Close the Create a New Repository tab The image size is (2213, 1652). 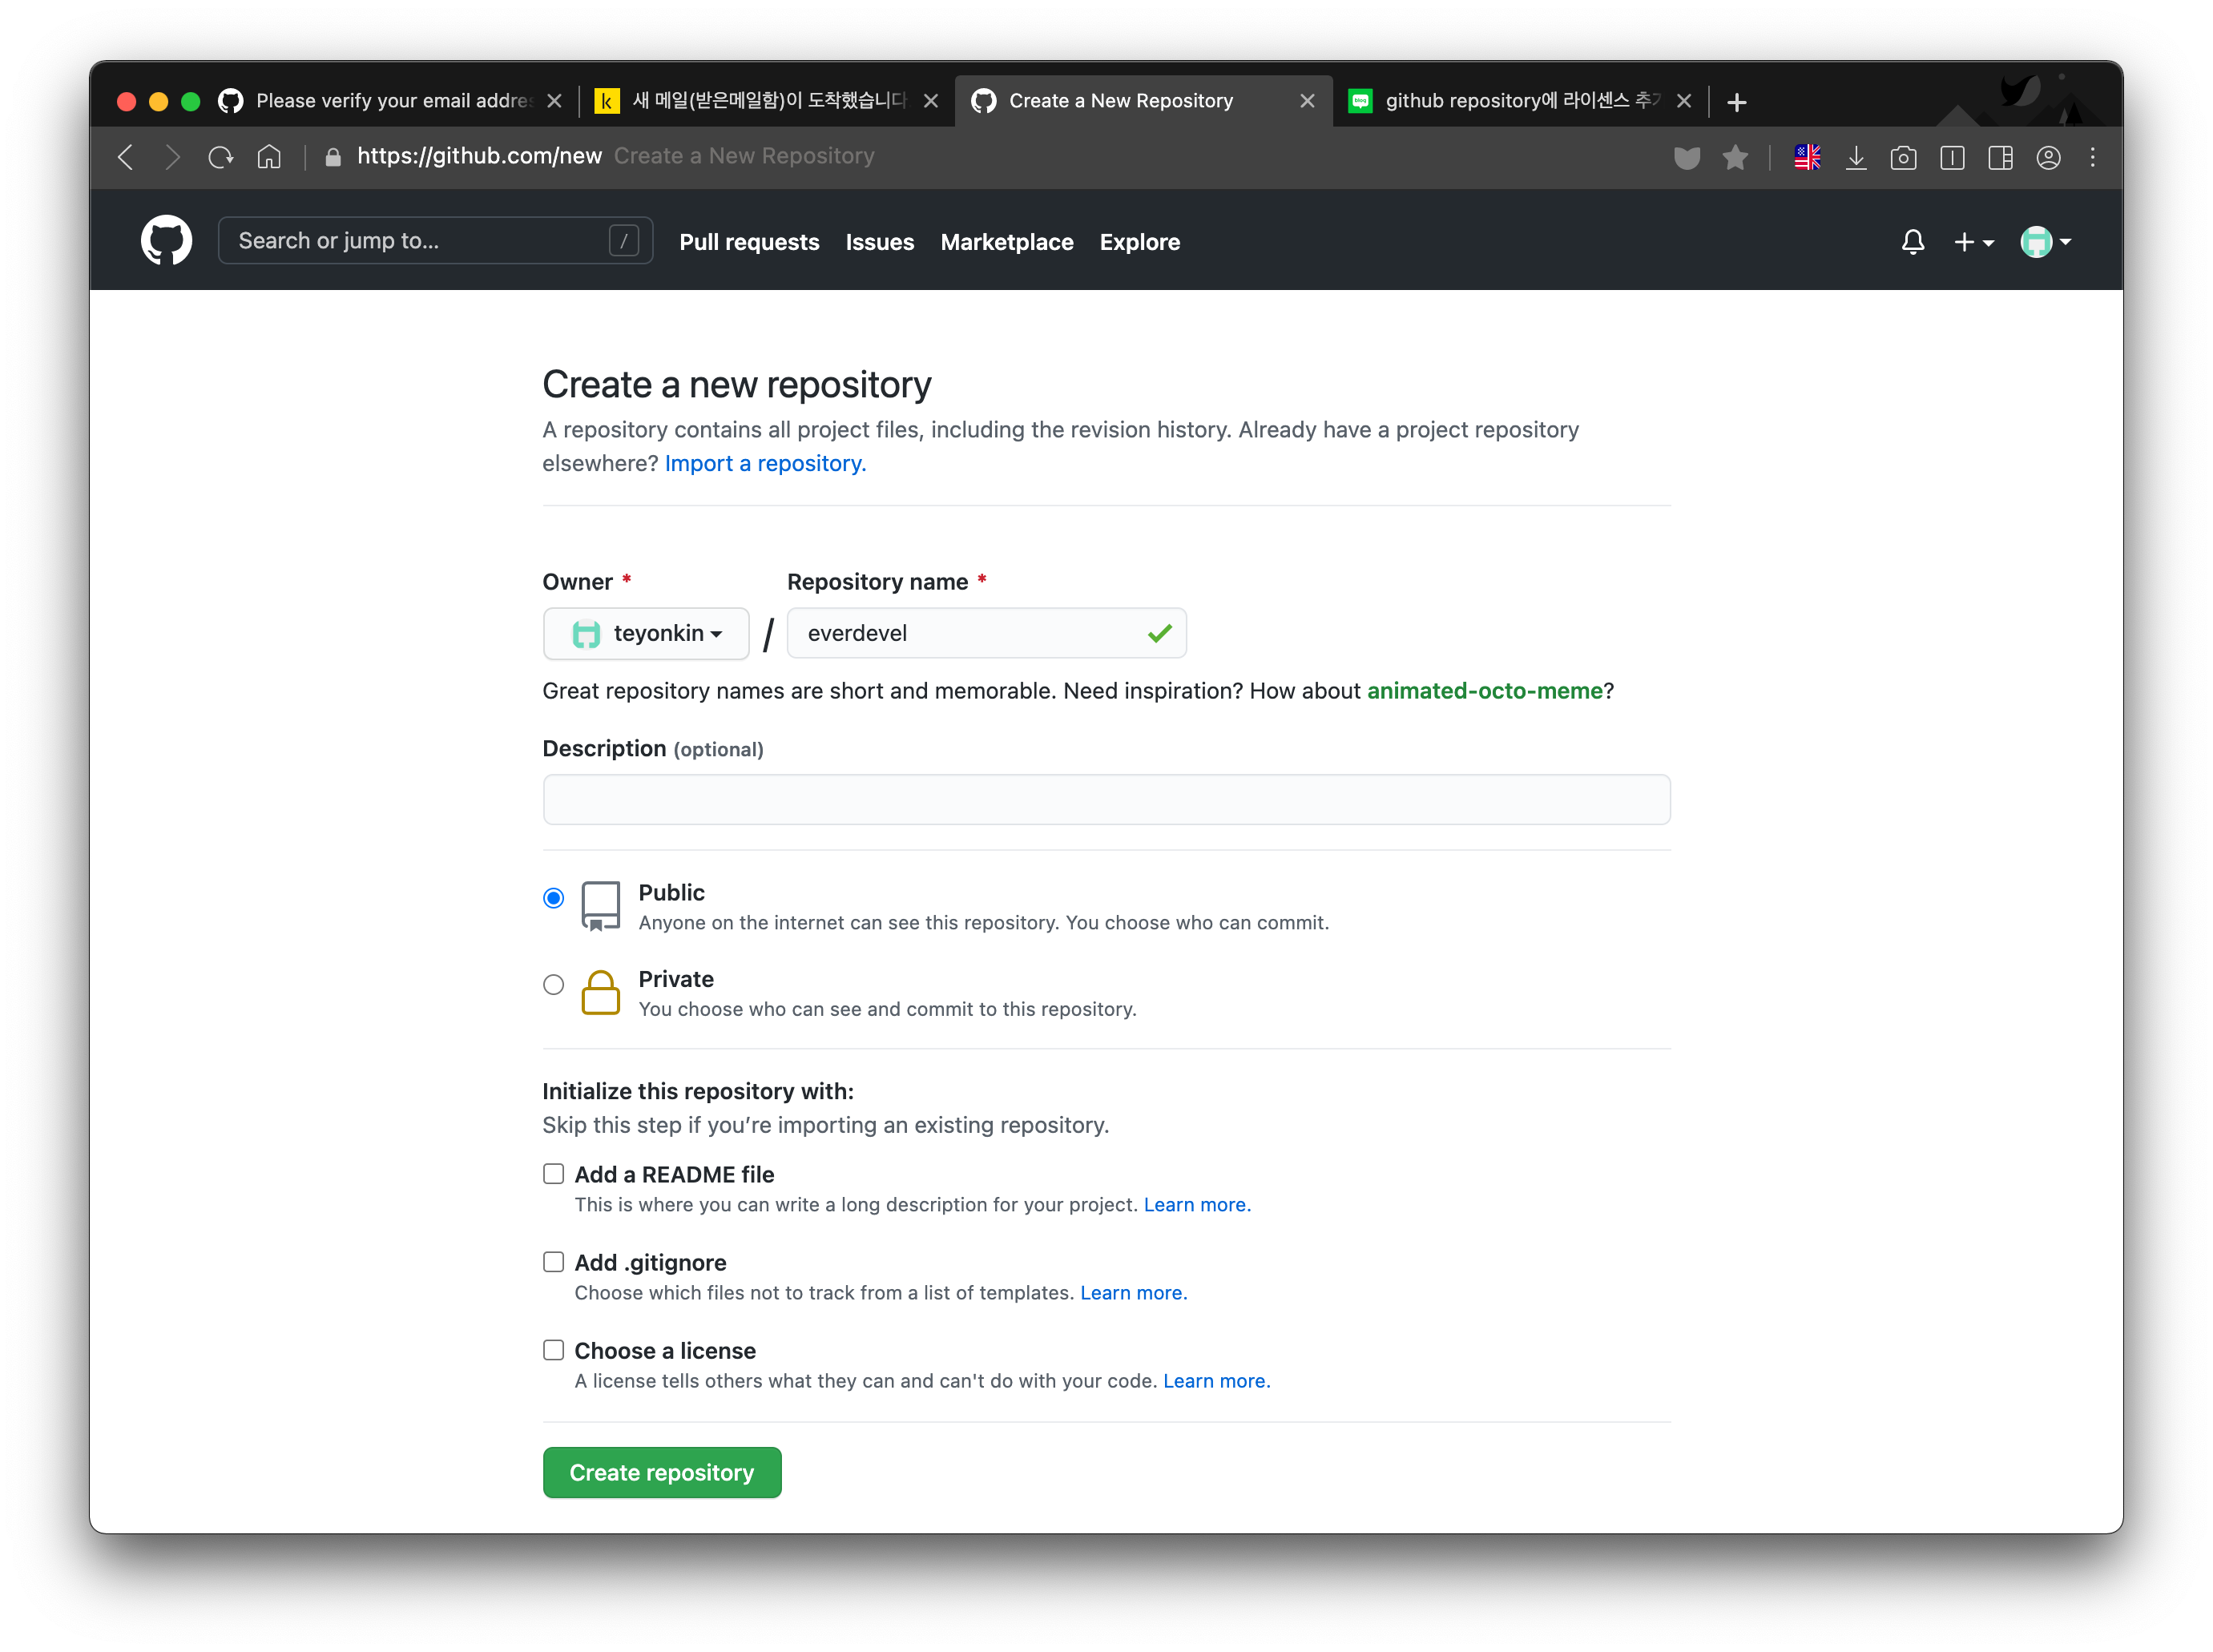(x=1307, y=101)
